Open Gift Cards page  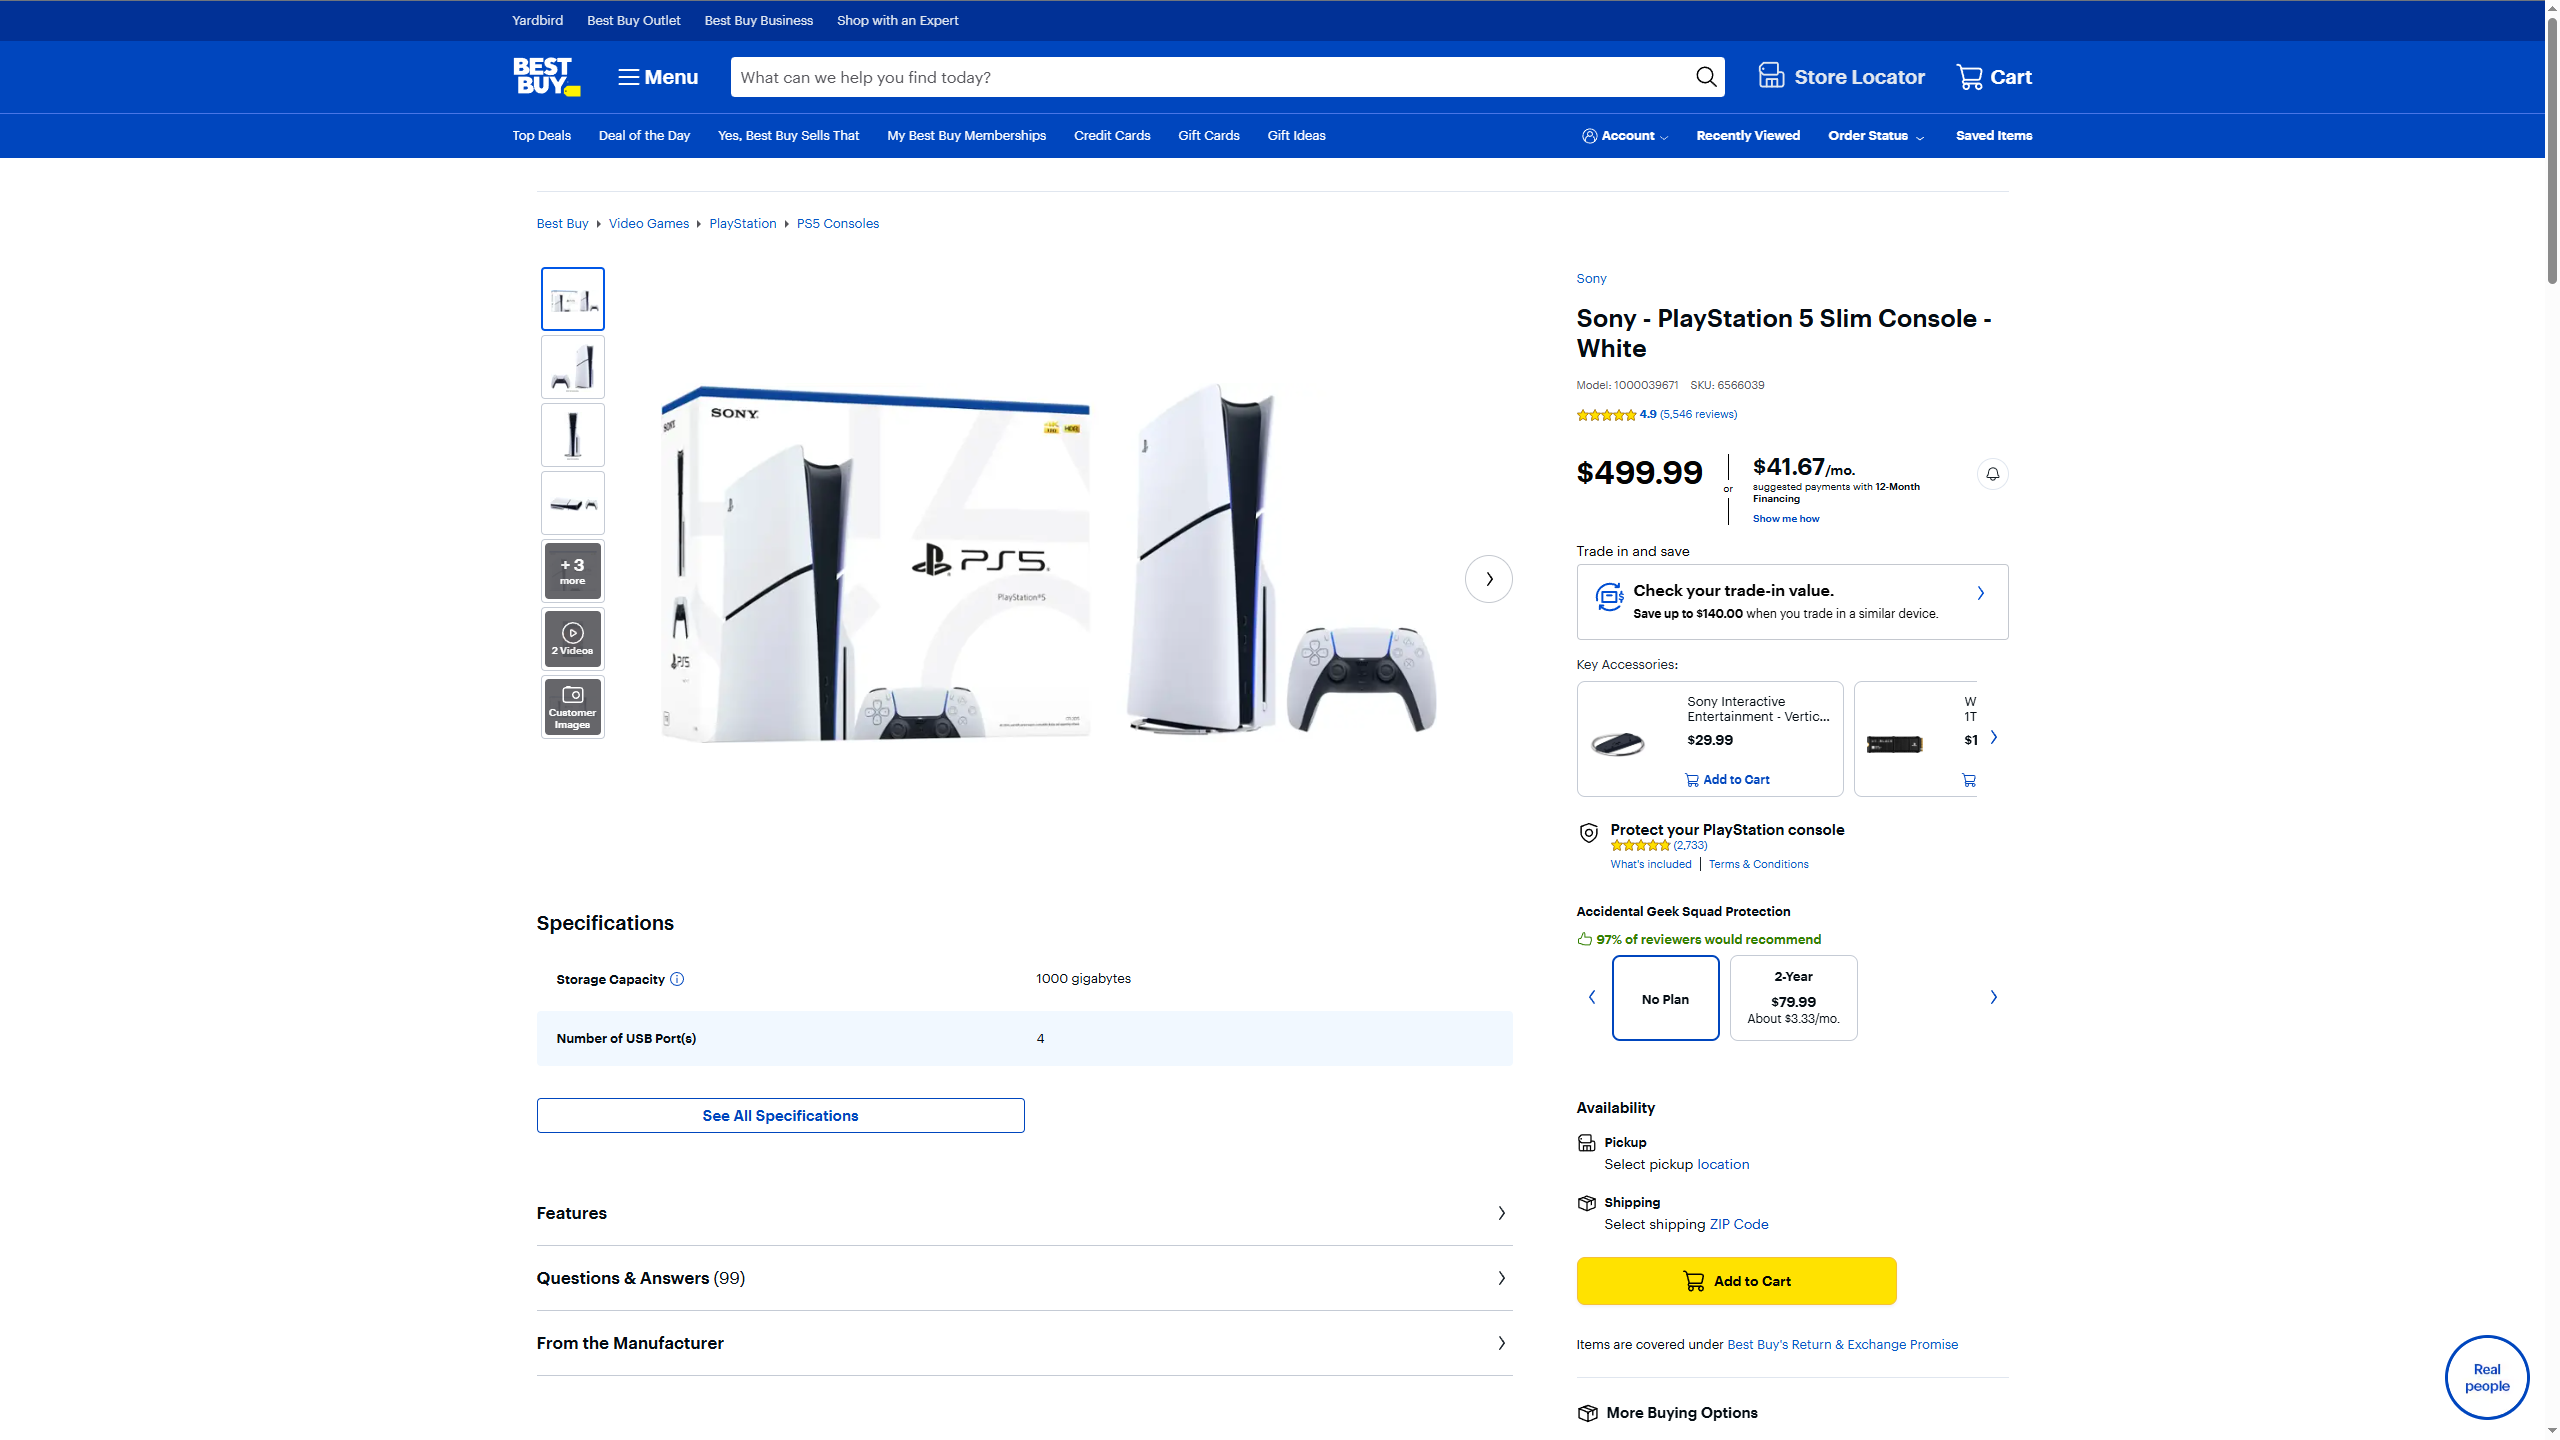tap(1208, 136)
